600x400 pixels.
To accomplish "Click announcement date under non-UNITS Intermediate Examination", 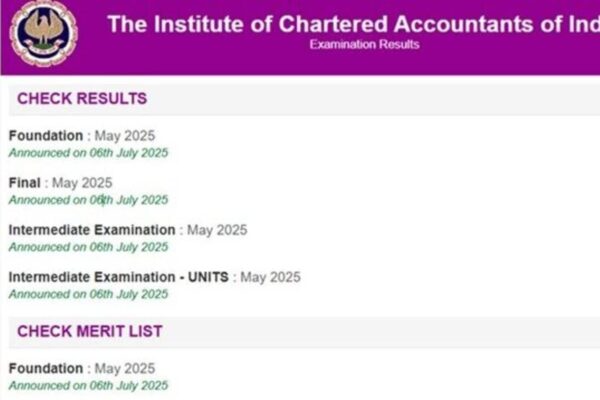I will coord(88,247).
